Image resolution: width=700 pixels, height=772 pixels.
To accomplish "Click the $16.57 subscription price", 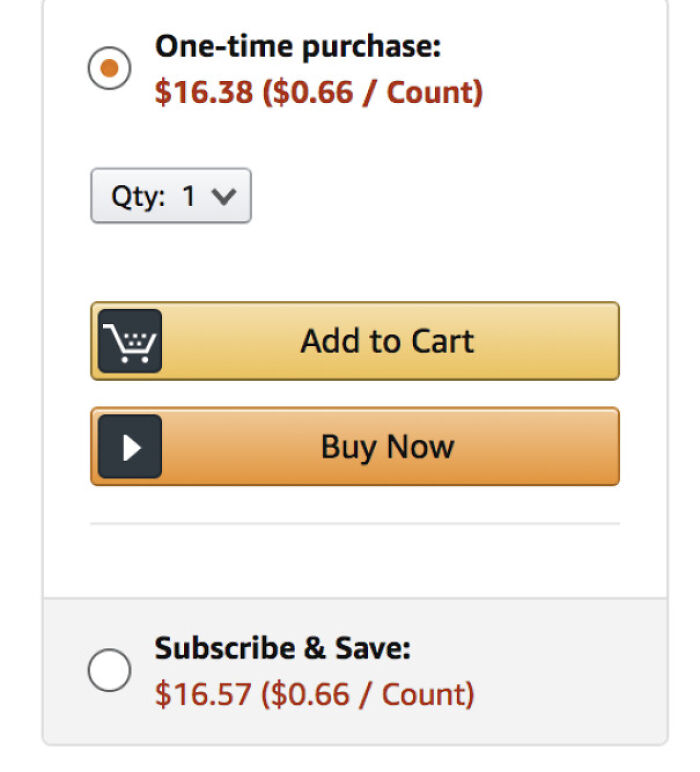I will (x=203, y=694).
